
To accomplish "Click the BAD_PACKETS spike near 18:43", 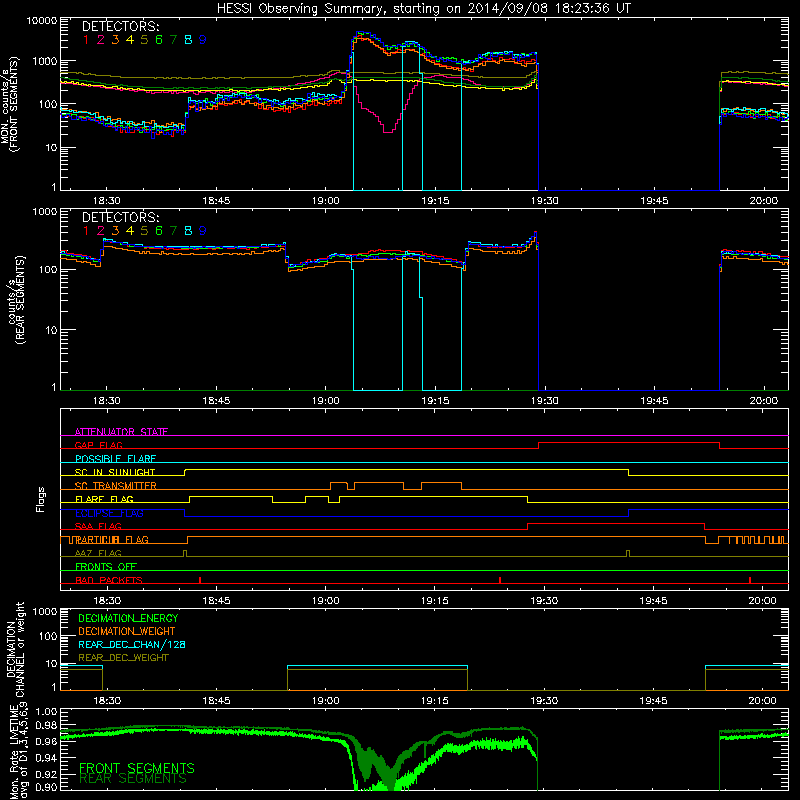I will pyautogui.click(x=200, y=580).
